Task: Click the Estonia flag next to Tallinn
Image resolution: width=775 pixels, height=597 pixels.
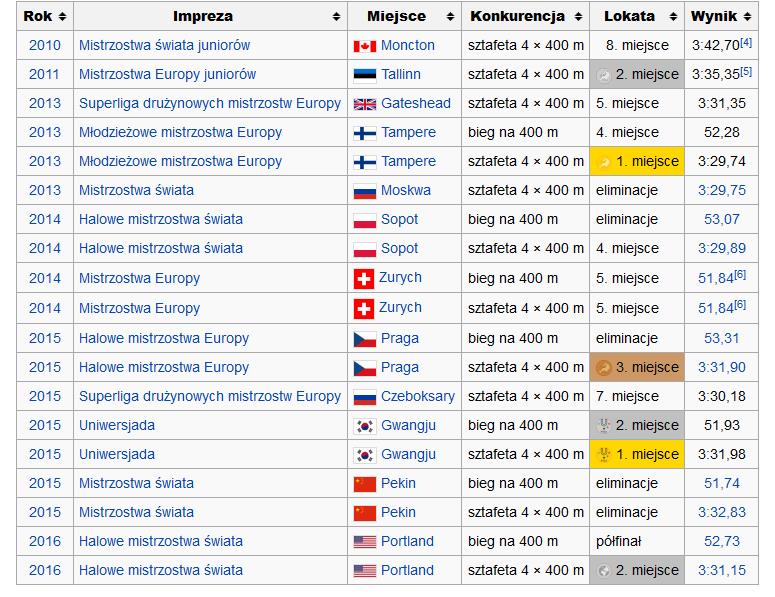Action: pyautogui.click(x=364, y=75)
